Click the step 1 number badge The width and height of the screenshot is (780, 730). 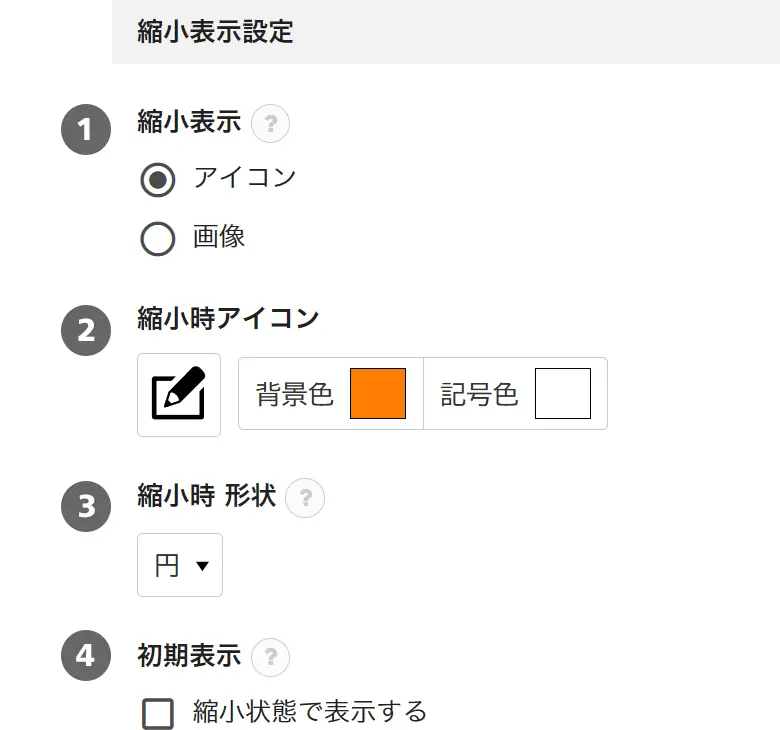[x=86, y=129]
